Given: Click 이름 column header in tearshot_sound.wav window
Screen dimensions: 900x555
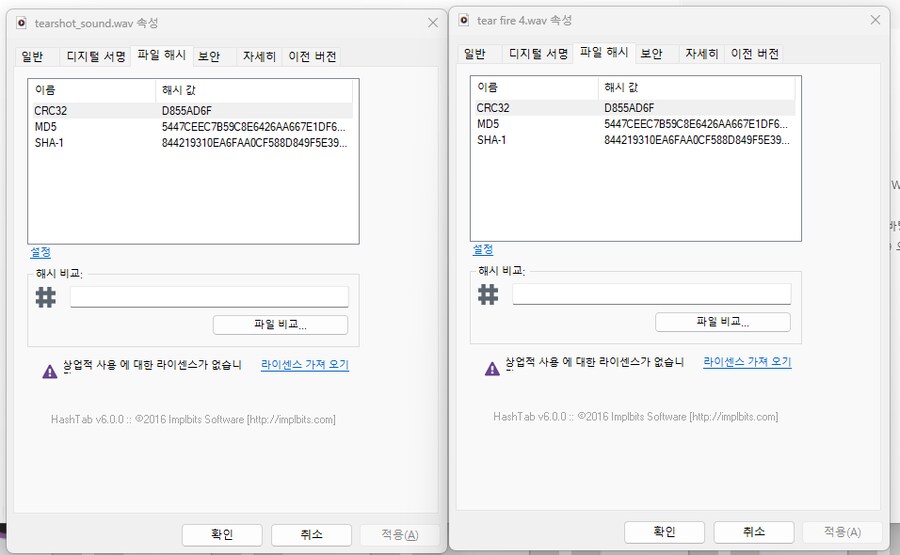Looking at the screenshot, I should (x=92, y=90).
